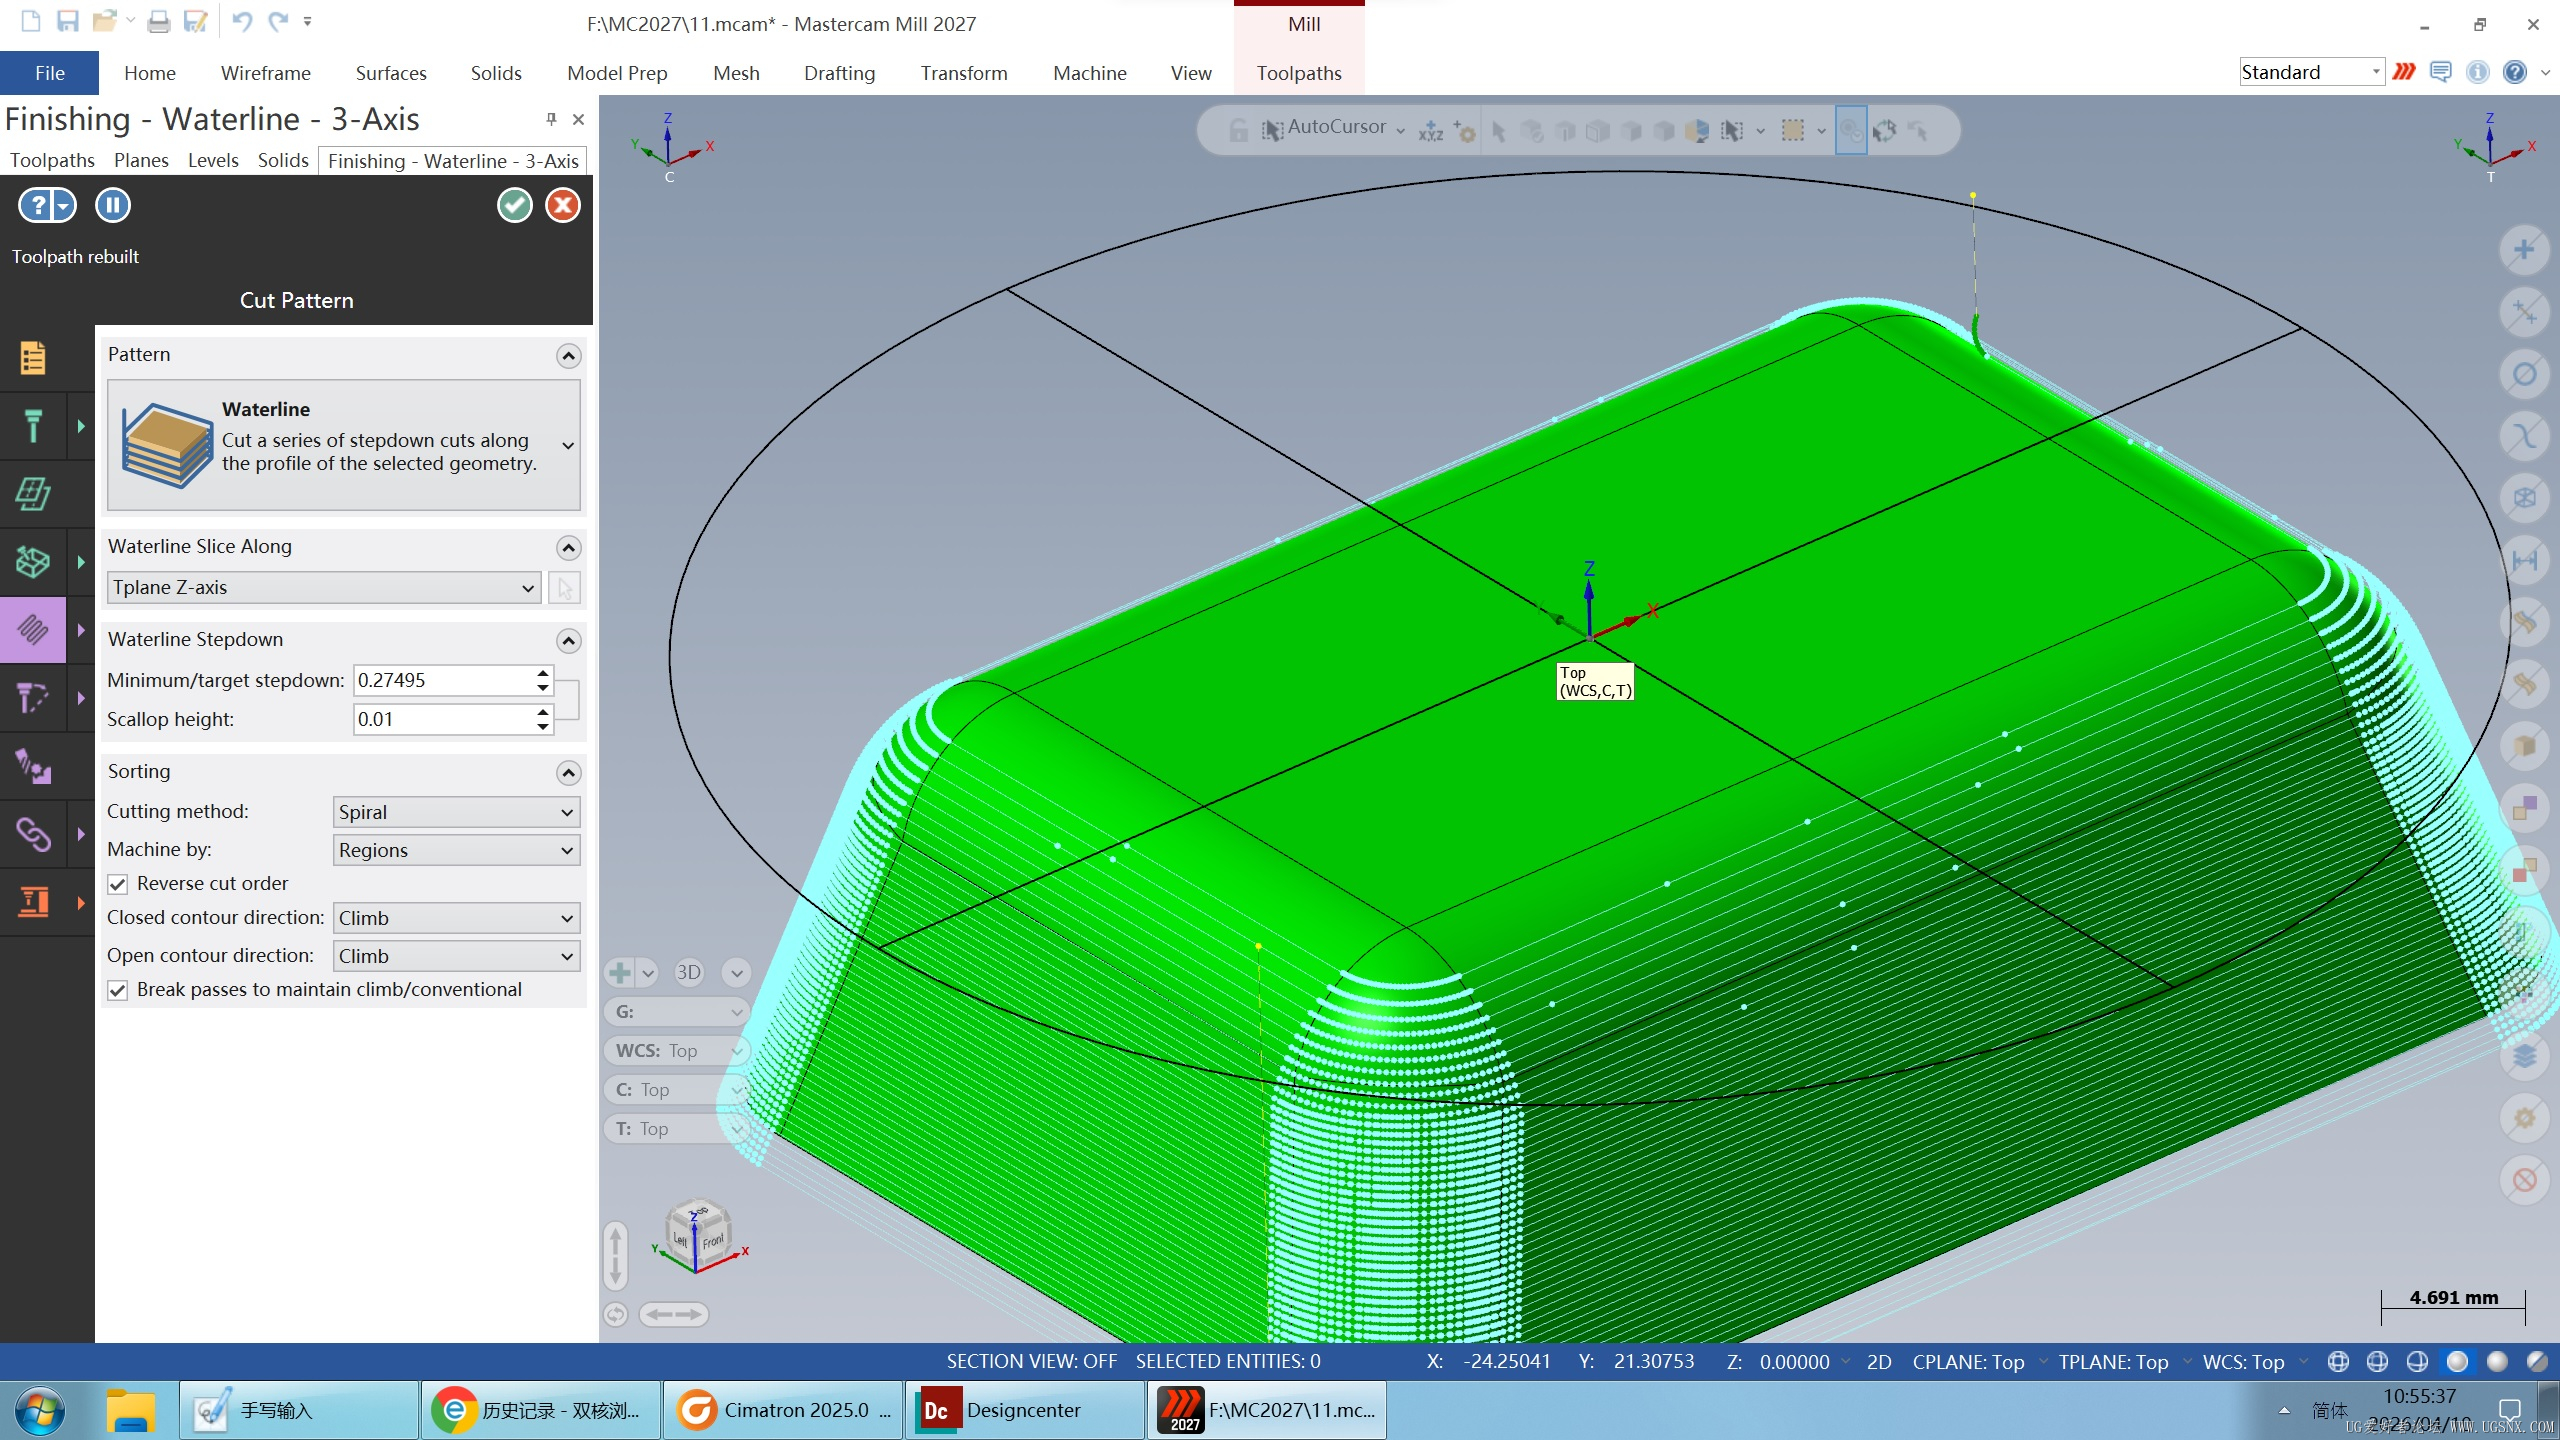
Task: Switch to the Levels manager tab
Action: (x=213, y=160)
